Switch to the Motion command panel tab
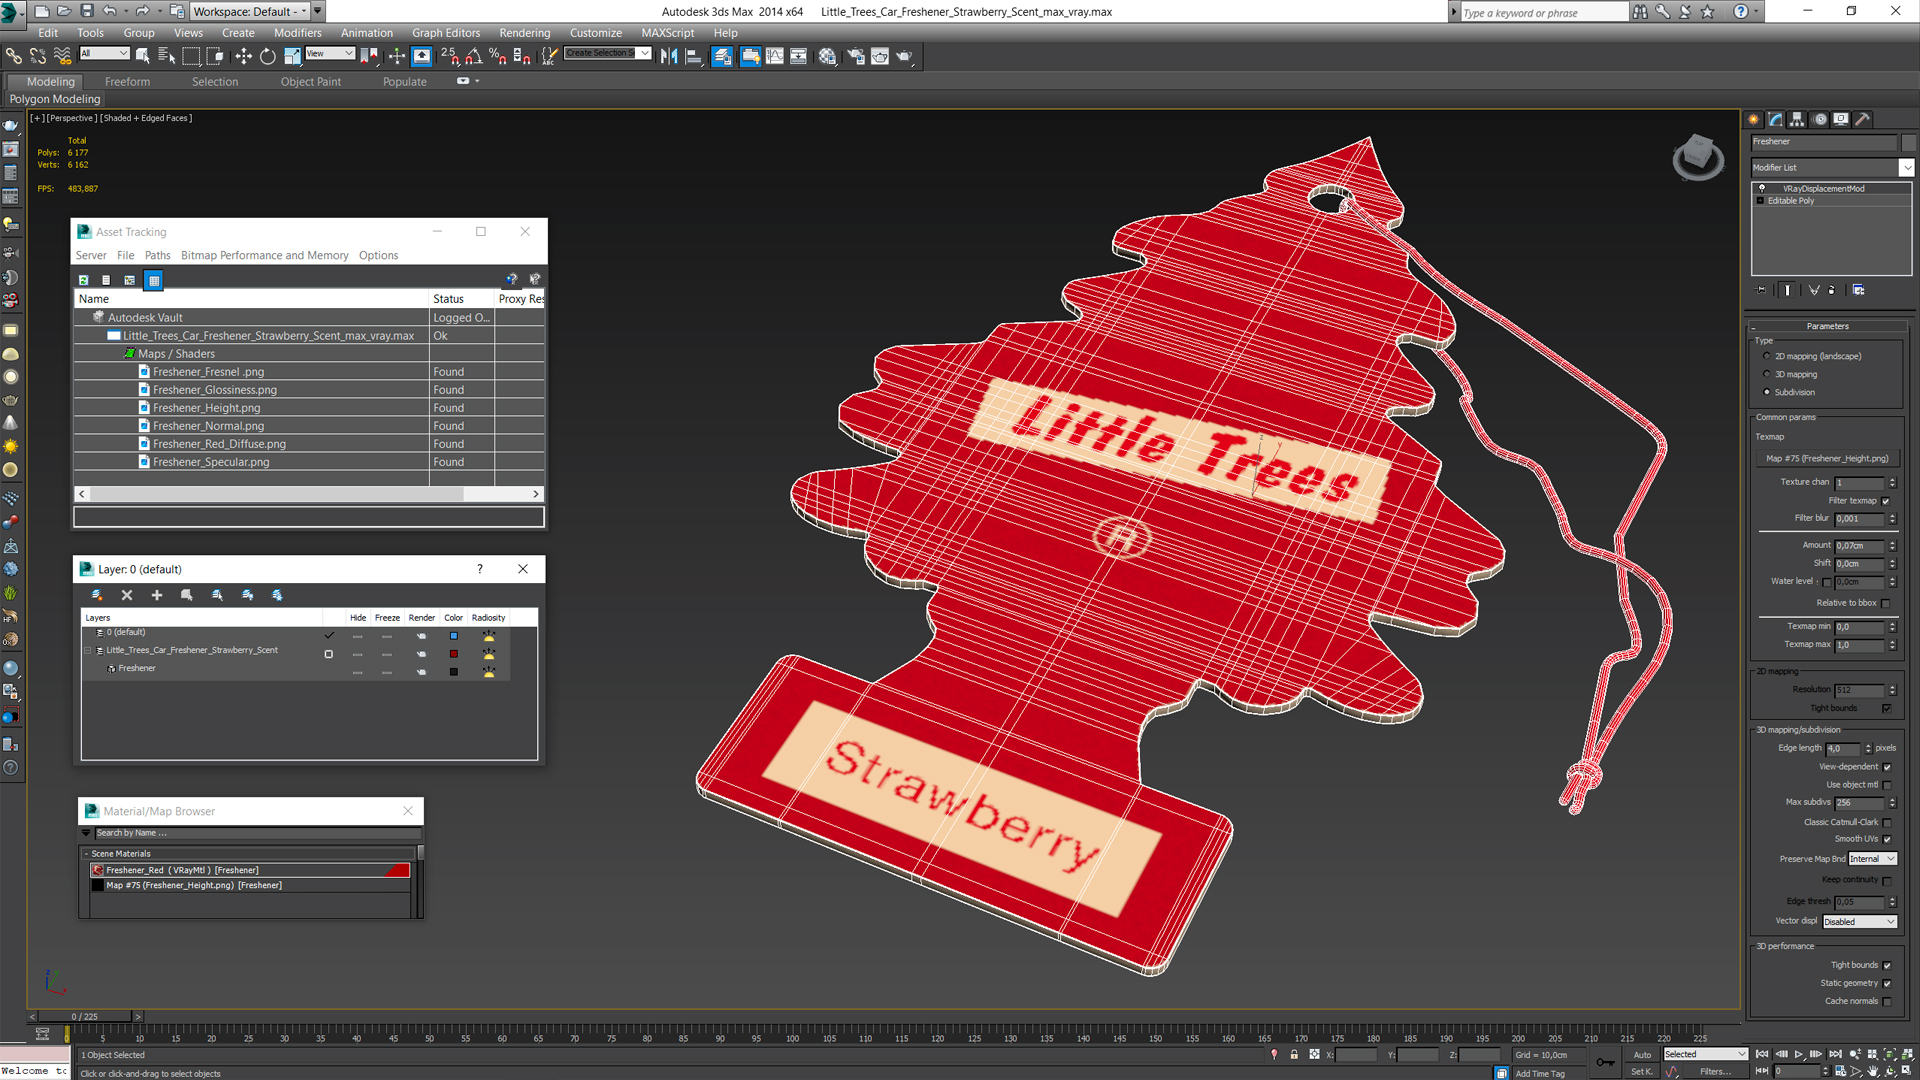The image size is (1920, 1080). 1820,119
